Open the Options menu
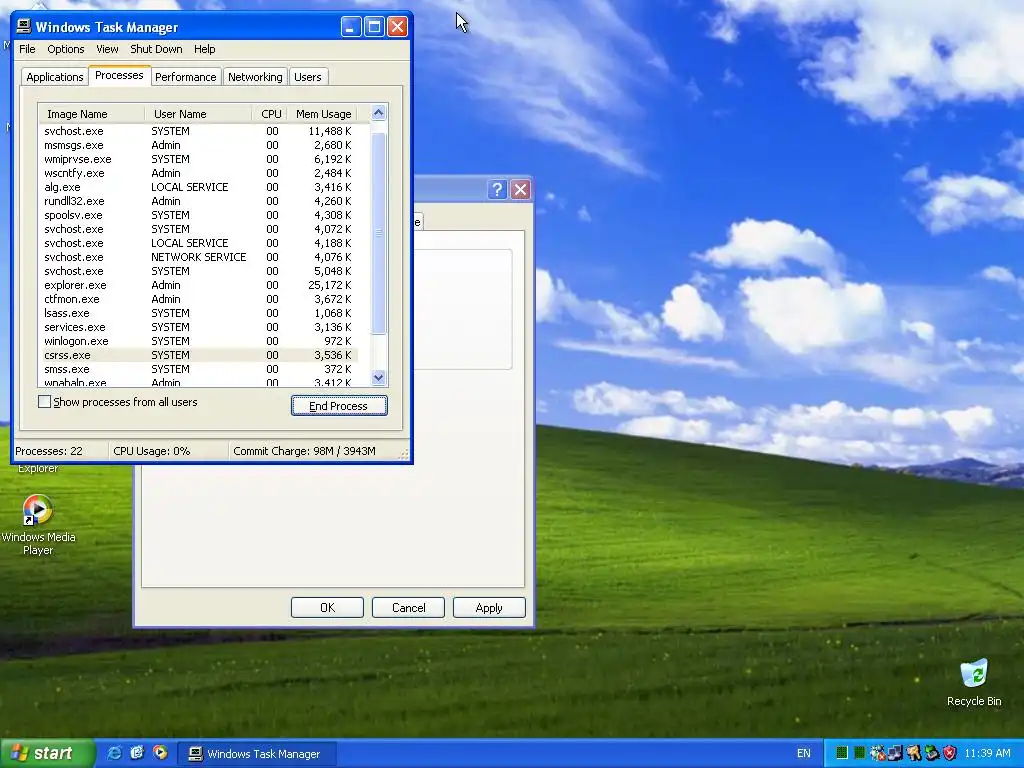This screenshot has width=1024, height=768. pyautogui.click(x=65, y=49)
